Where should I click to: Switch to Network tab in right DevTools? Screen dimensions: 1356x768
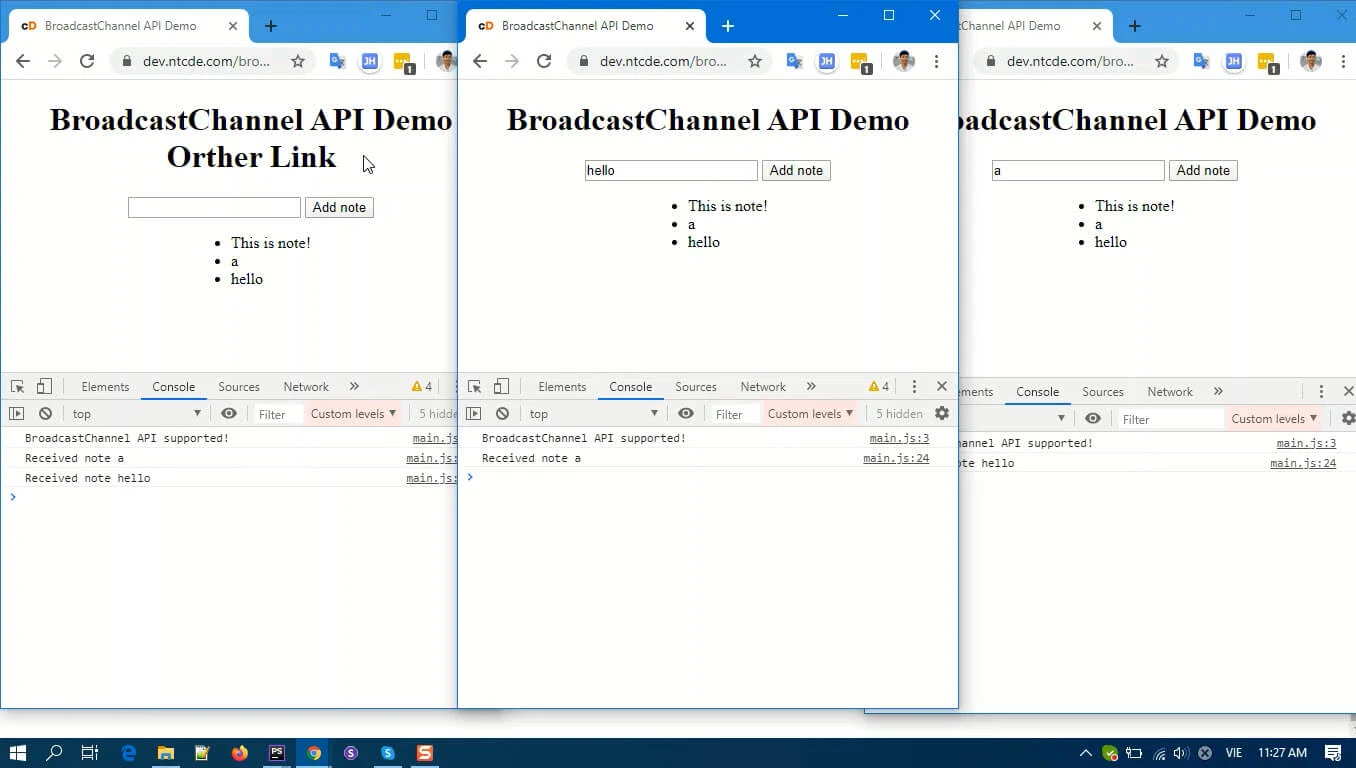coord(1170,392)
